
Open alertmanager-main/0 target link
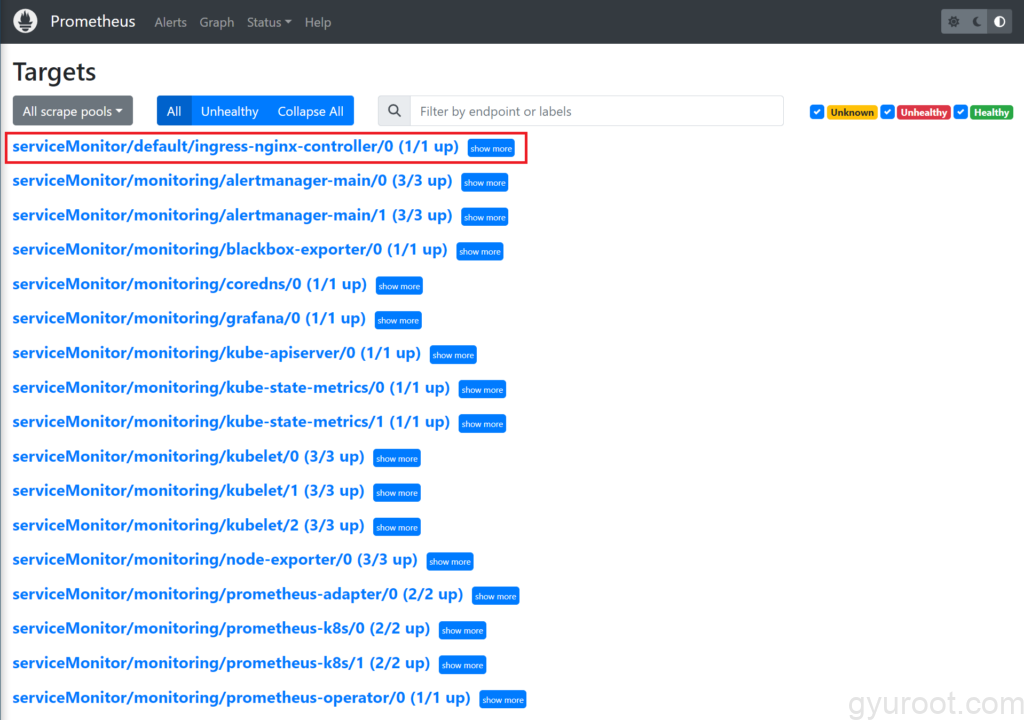click(232, 180)
